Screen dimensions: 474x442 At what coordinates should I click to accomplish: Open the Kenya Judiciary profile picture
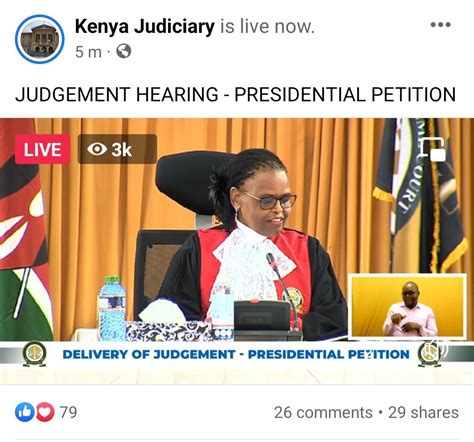39,39
